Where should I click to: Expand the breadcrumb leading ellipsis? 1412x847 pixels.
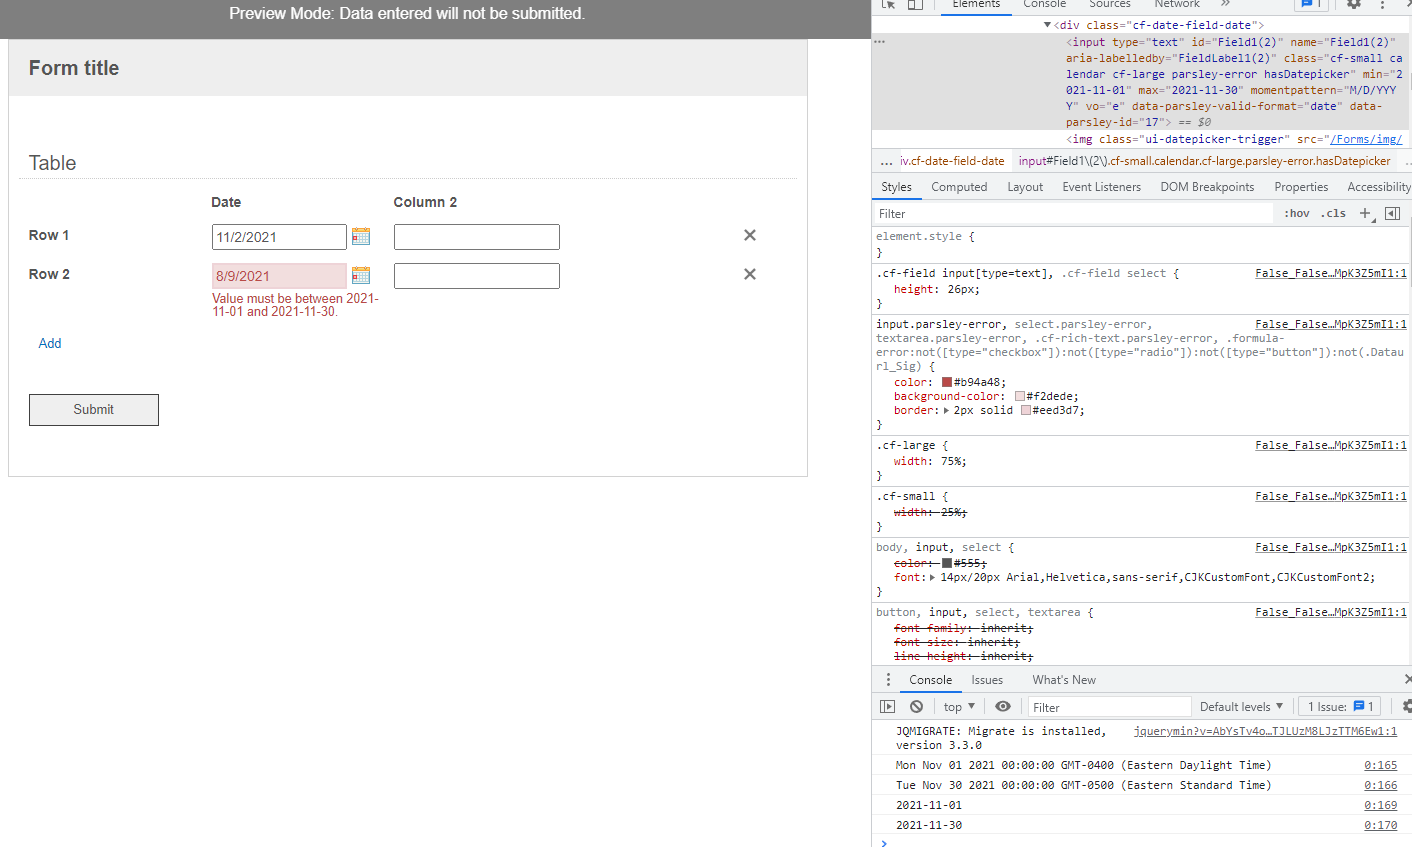pos(886,161)
